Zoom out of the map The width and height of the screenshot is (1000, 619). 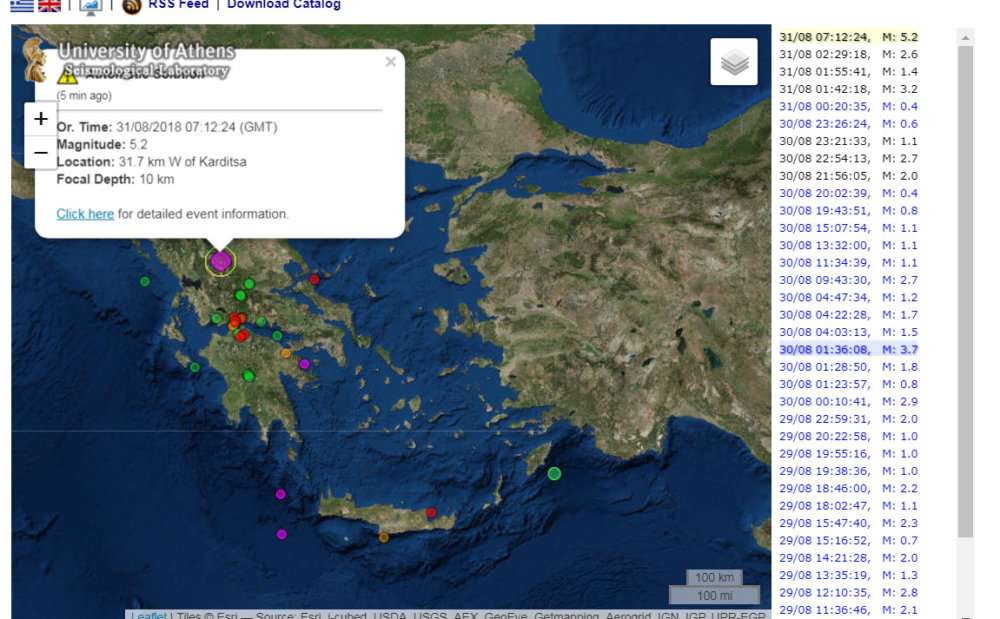pos(41,152)
